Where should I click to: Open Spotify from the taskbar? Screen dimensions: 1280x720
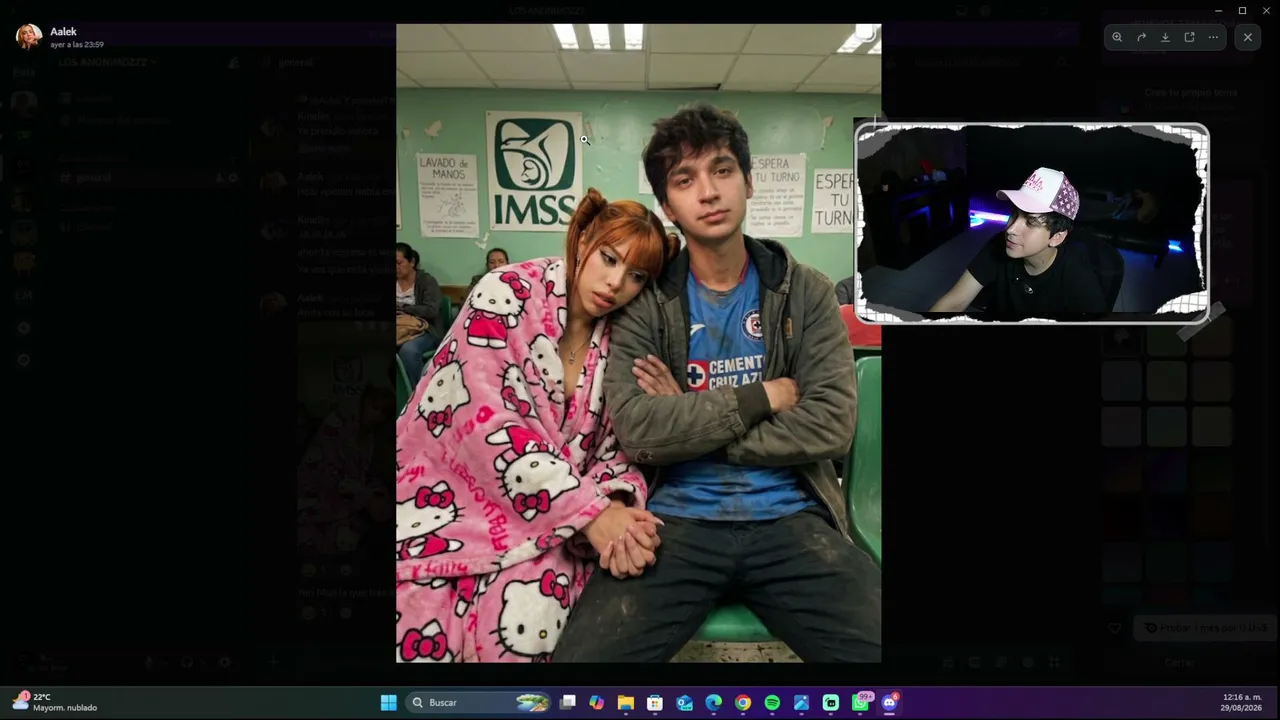(772, 703)
